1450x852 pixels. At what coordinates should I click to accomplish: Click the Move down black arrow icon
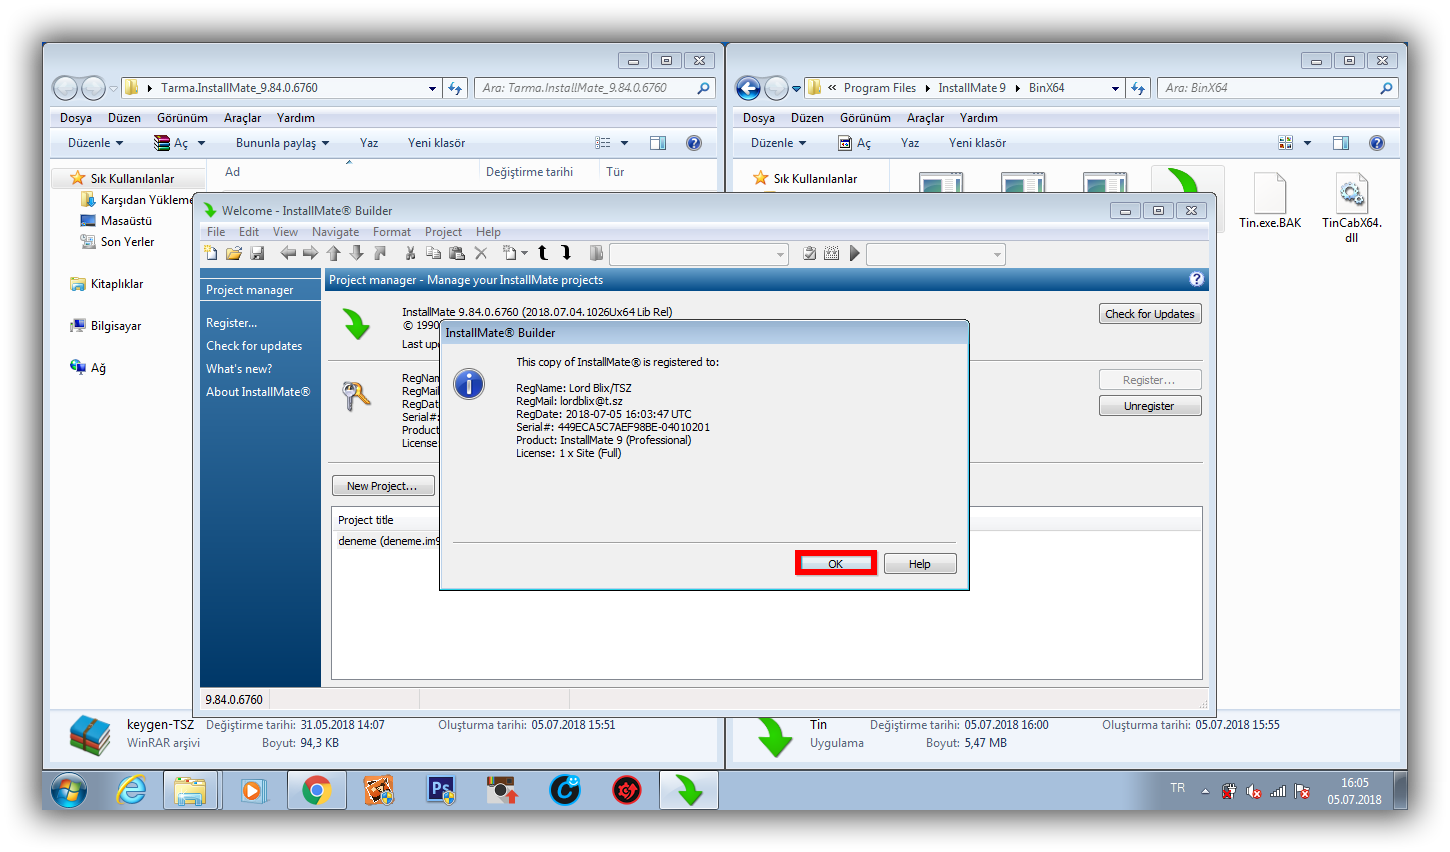(566, 253)
